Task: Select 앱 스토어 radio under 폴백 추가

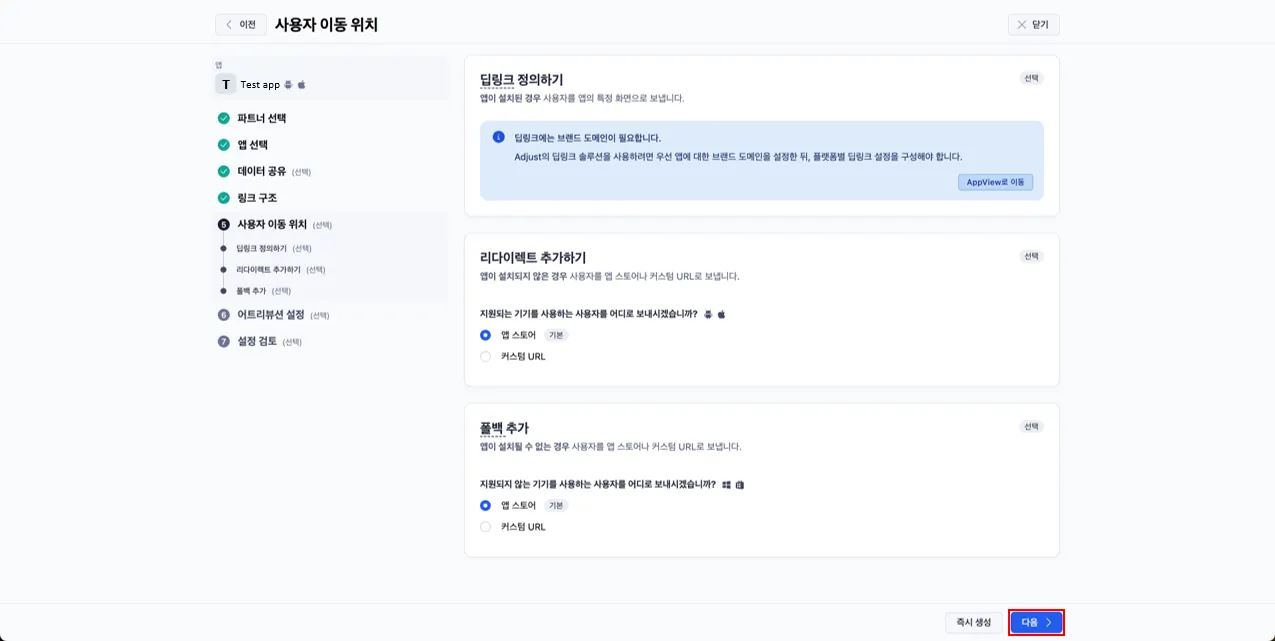Action: (486, 505)
